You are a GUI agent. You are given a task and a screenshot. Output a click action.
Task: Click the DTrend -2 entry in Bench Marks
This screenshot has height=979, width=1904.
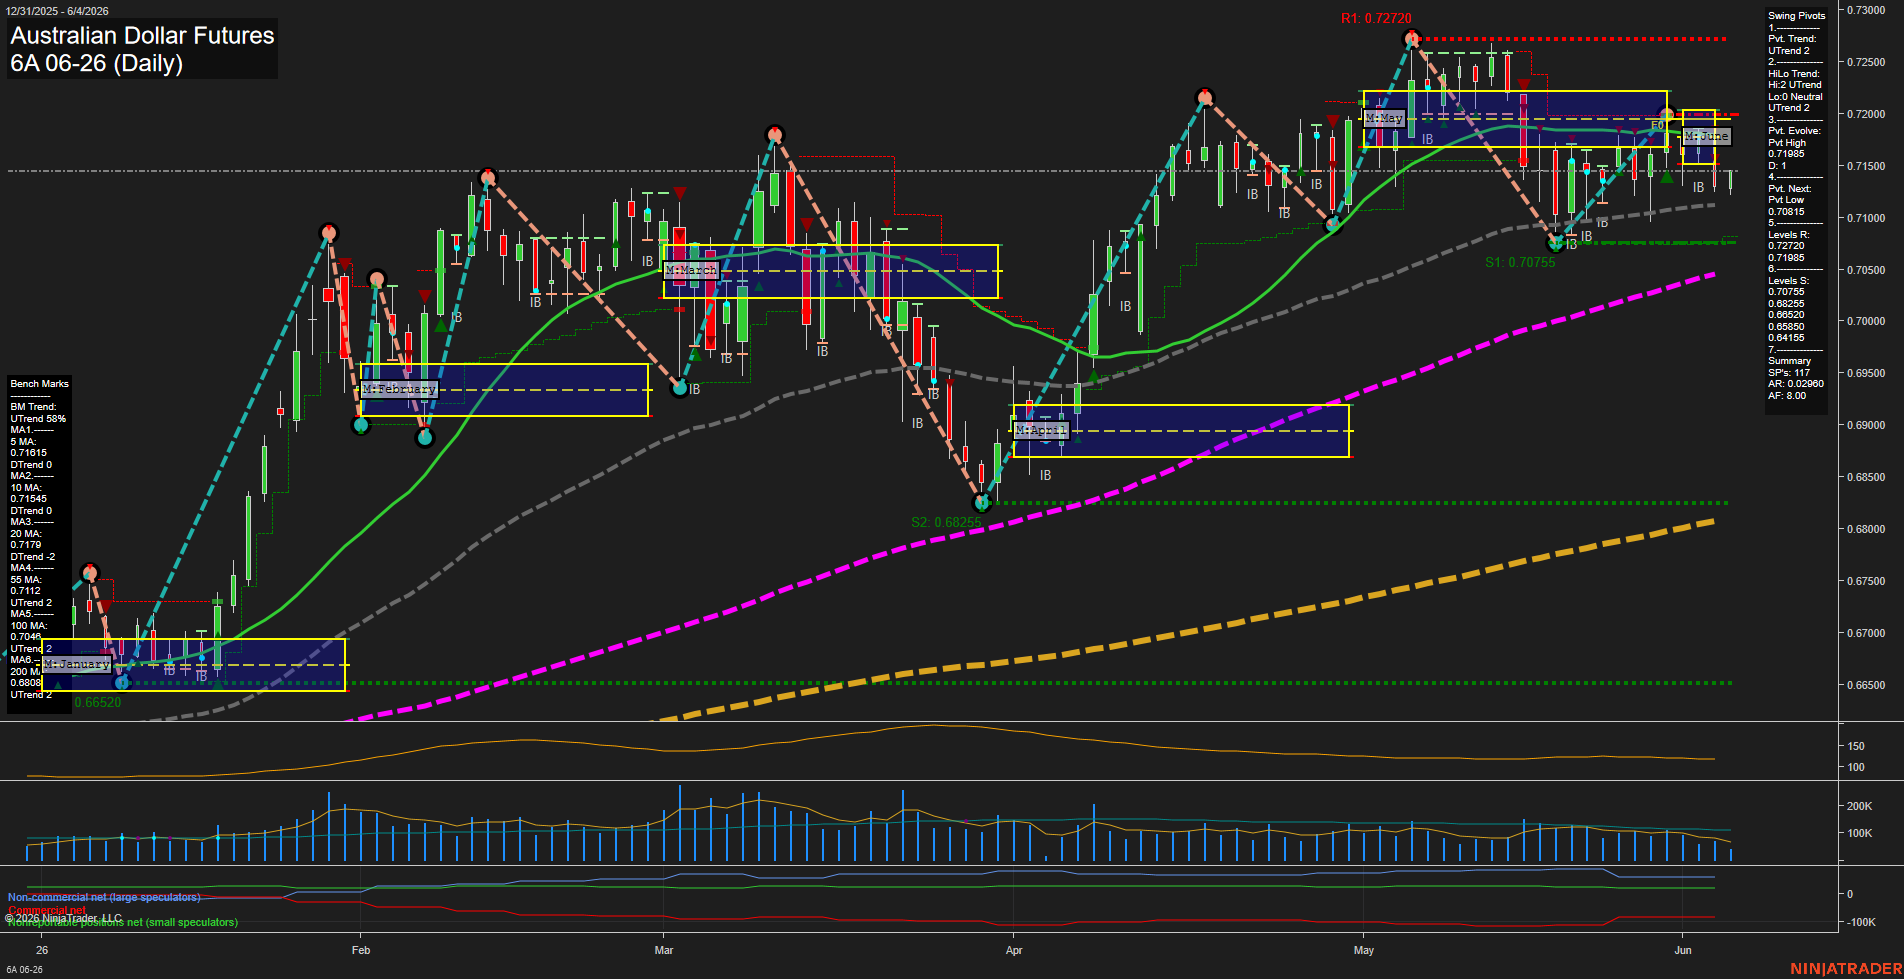click(x=32, y=557)
